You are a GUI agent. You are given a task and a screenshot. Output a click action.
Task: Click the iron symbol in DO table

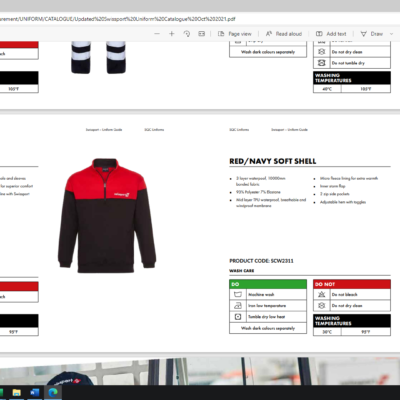point(238,305)
